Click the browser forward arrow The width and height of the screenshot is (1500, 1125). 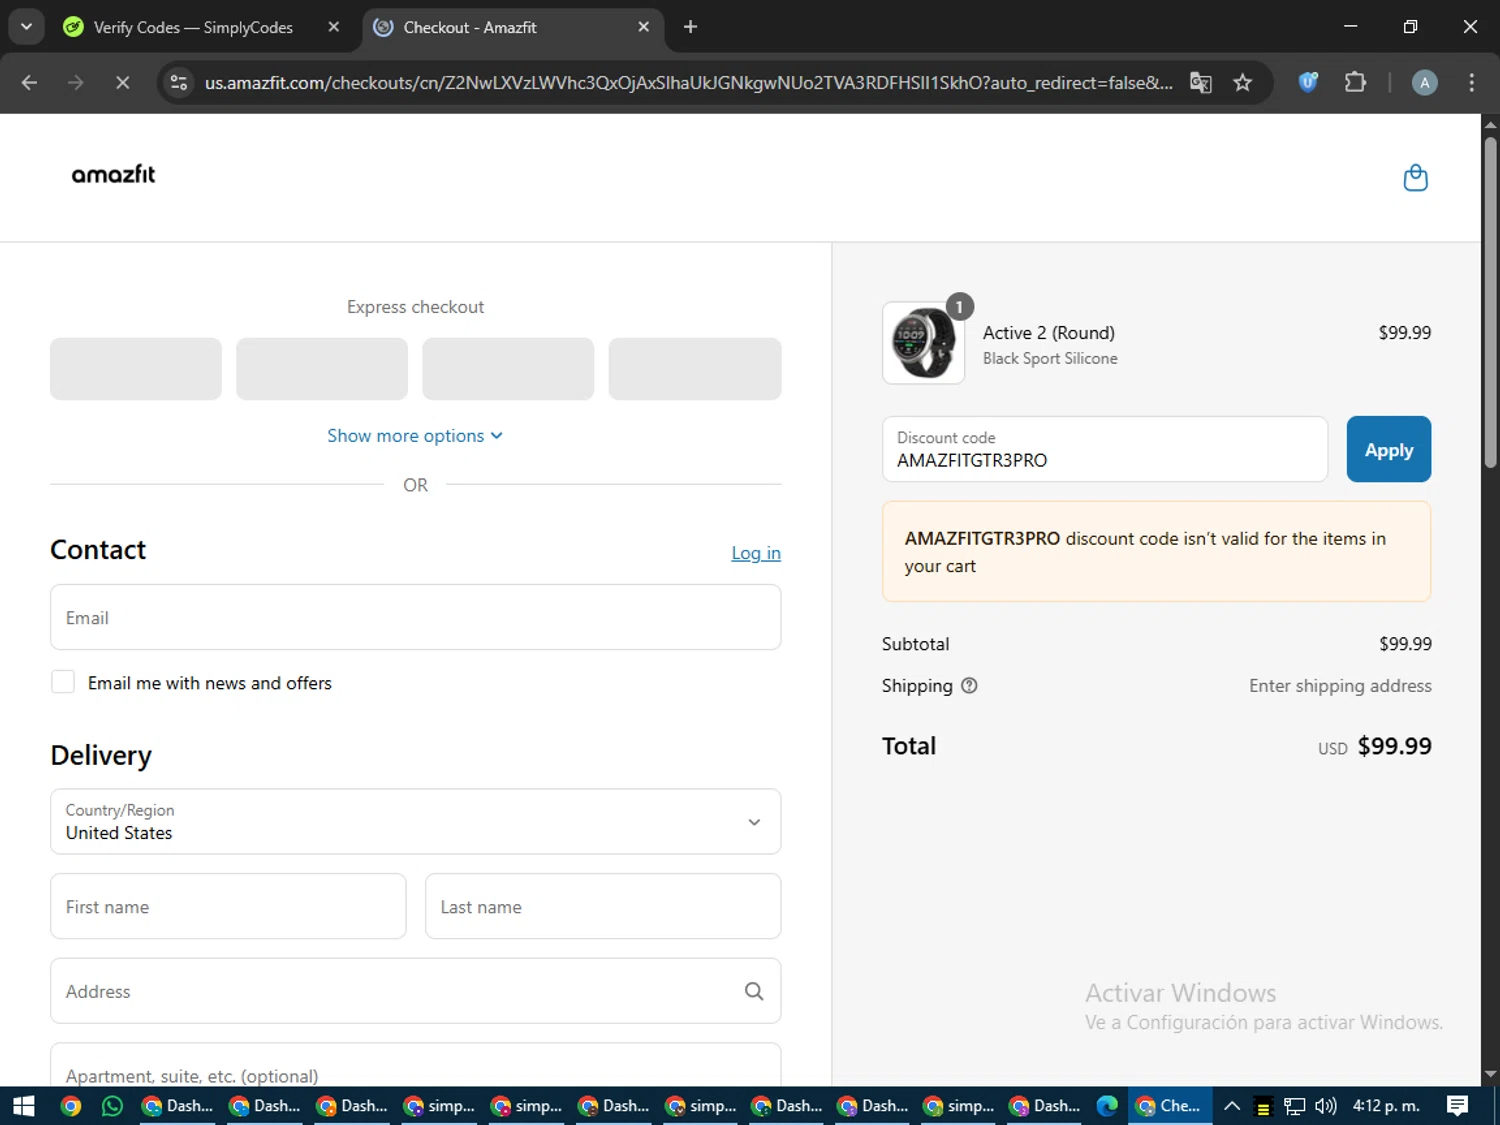[76, 83]
